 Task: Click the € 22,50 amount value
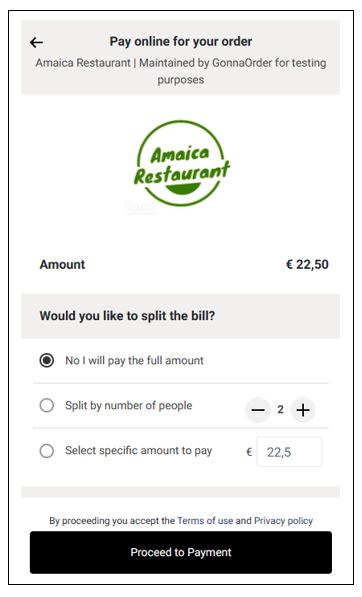coord(307,264)
